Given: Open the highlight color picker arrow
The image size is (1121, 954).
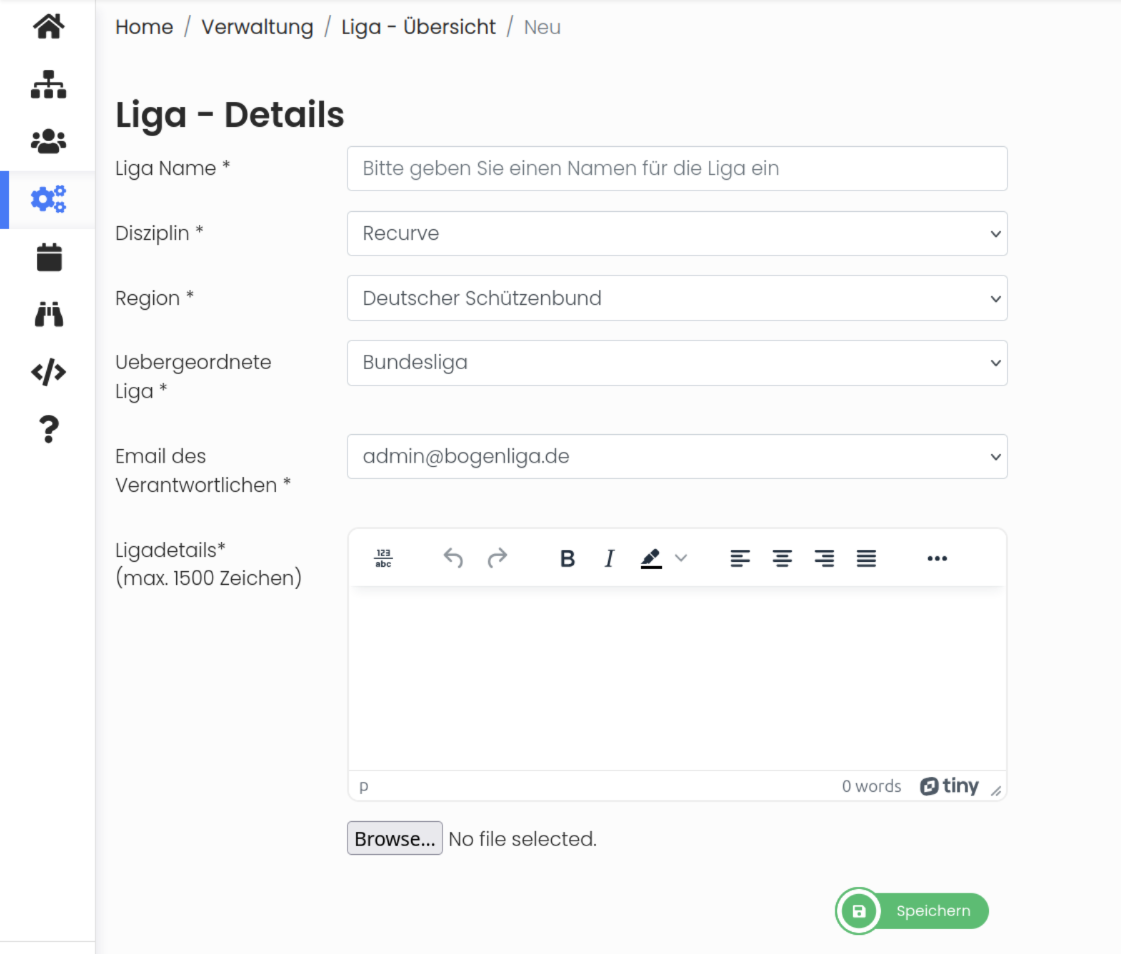Looking at the screenshot, I should 681,558.
